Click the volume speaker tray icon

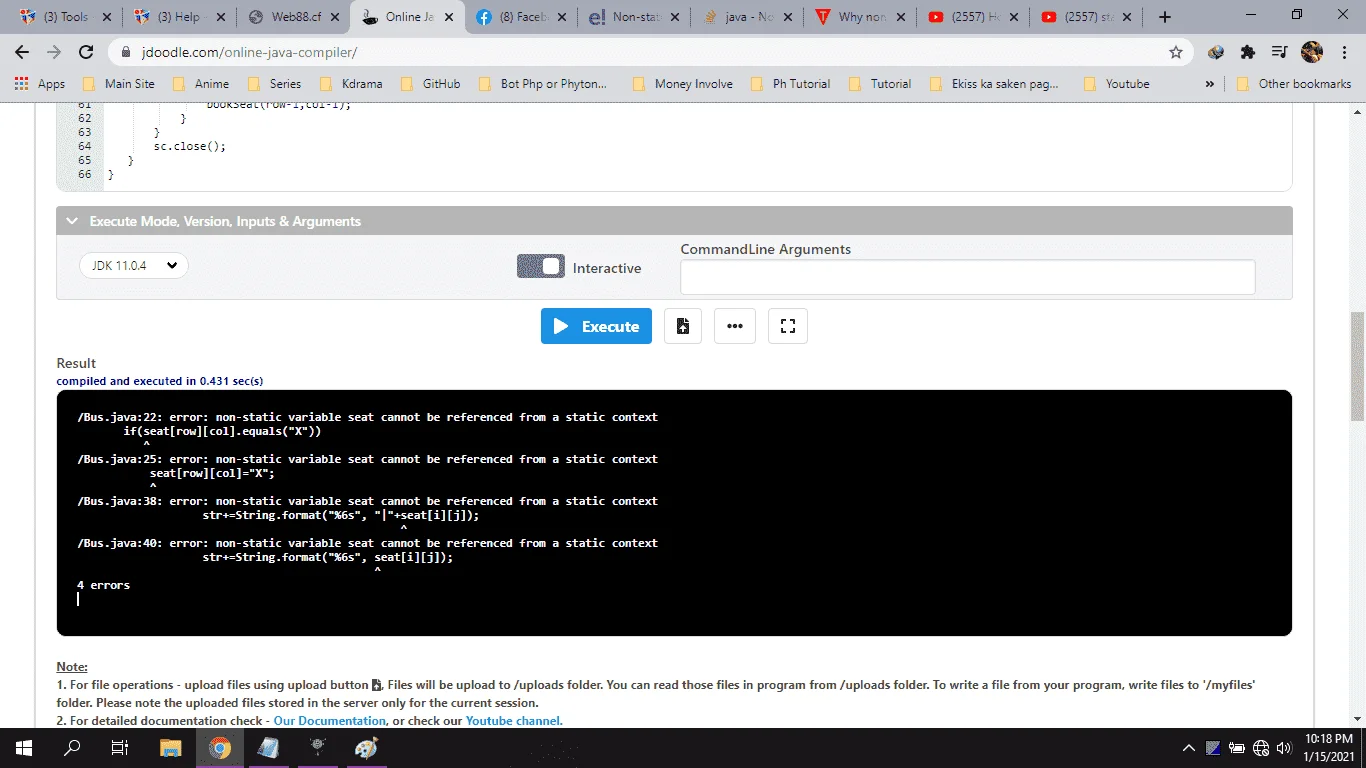click(x=1286, y=748)
